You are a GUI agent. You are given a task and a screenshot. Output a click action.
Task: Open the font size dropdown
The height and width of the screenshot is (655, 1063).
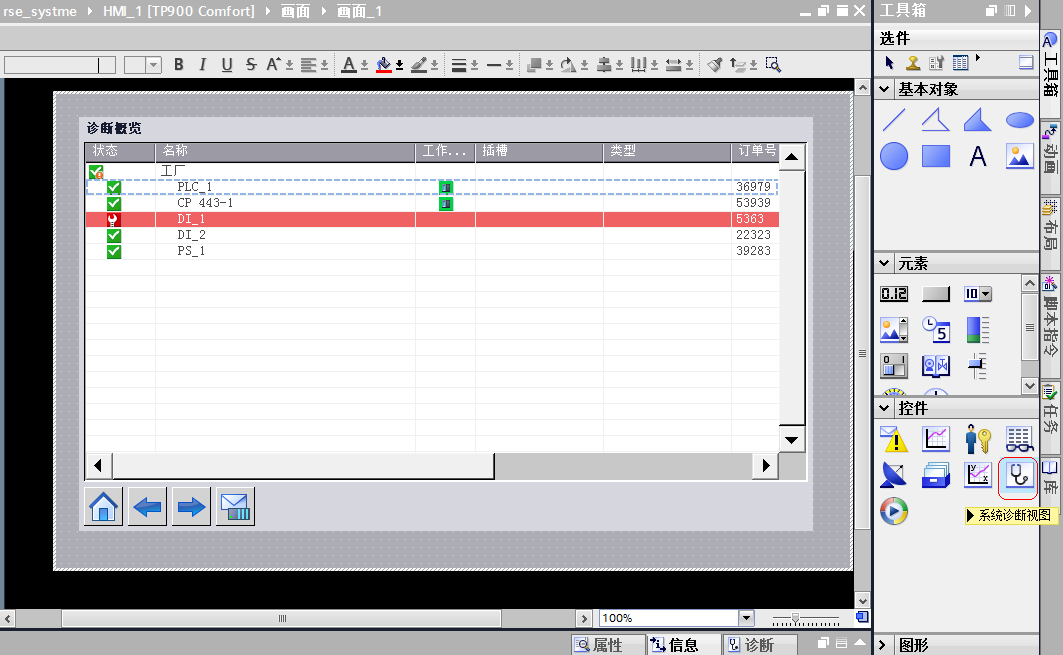click(154, 65)
